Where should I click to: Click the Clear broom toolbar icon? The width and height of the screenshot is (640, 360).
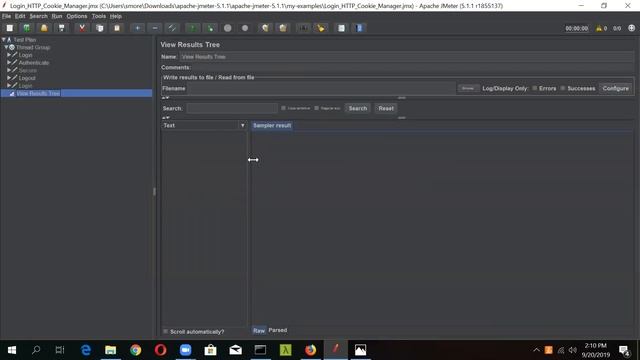click(265, 28)
